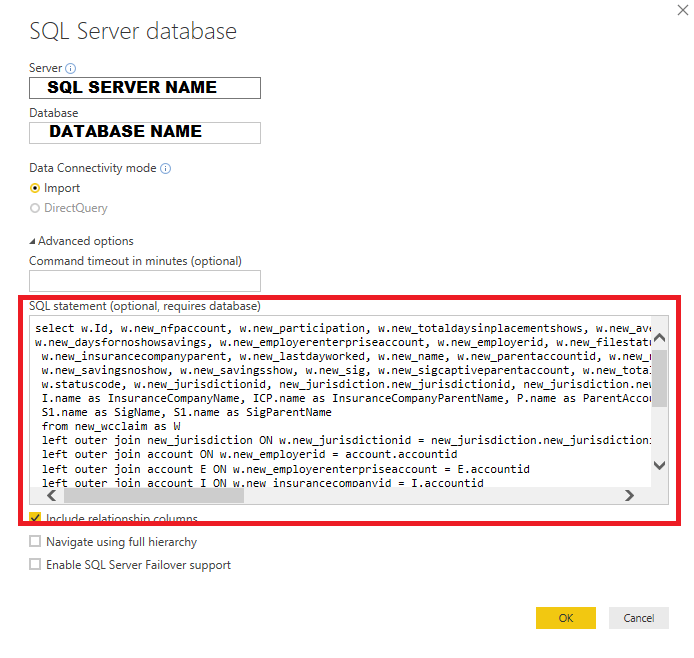The image size is (694, 658).
Task: Click the SQL statement scroll down arrow
Action: coord(659,465)
